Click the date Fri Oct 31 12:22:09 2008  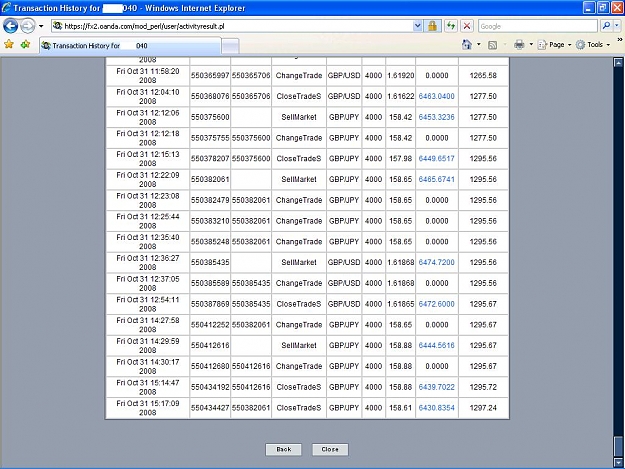click(x=148, y=179)
